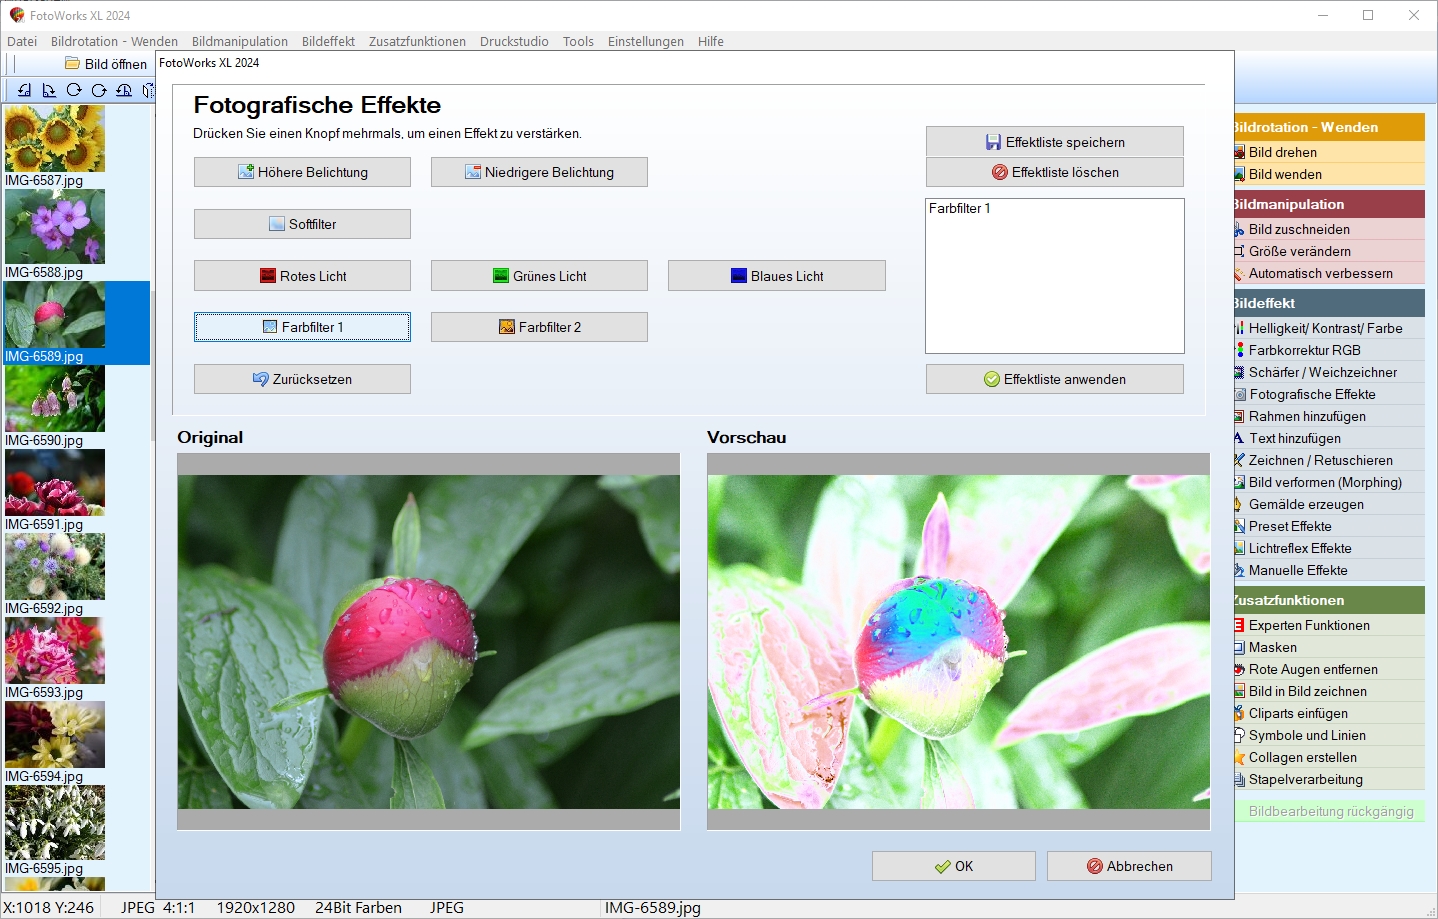Select the IMG-6591.jpg thumbnail
1438x919 pixels.
[55, 483]
